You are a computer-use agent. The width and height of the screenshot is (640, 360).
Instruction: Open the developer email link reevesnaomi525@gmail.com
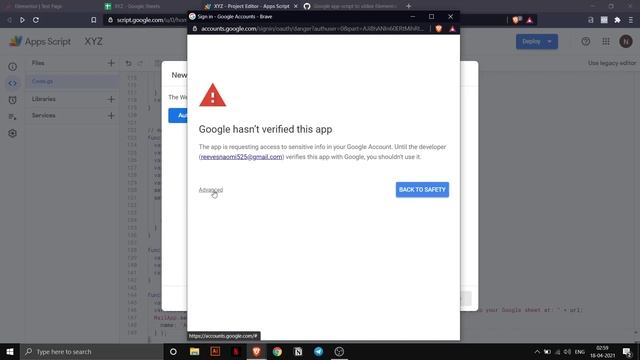(241, 157)
